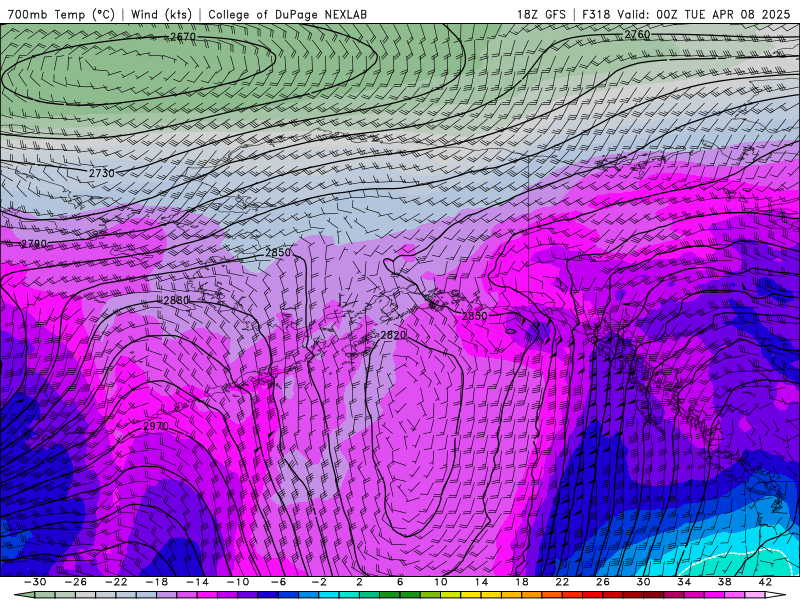Click the 34 colorbar scale label

(684, 582)
